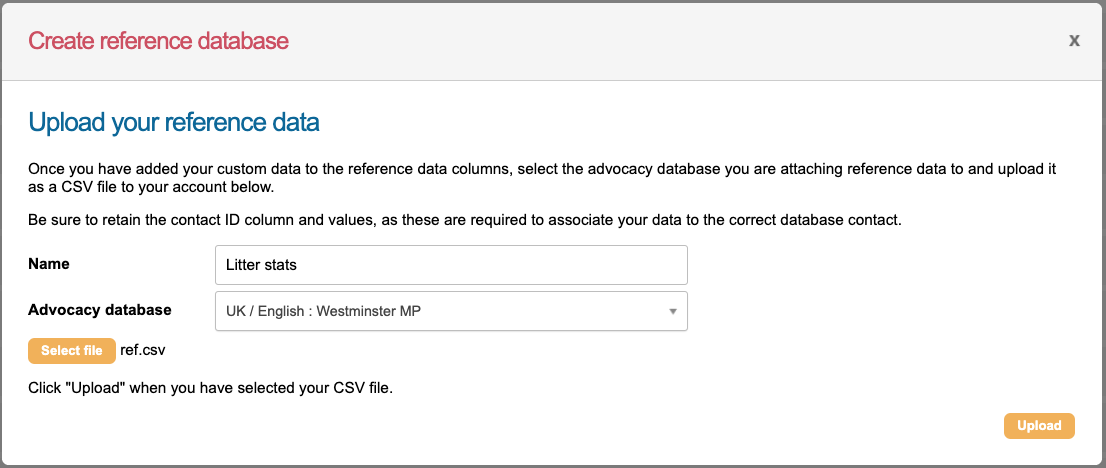The height and width of the screenshot is (468, 1106).
Task: Click the arrow on the Advocacy database selector
Action: [673, 311]
